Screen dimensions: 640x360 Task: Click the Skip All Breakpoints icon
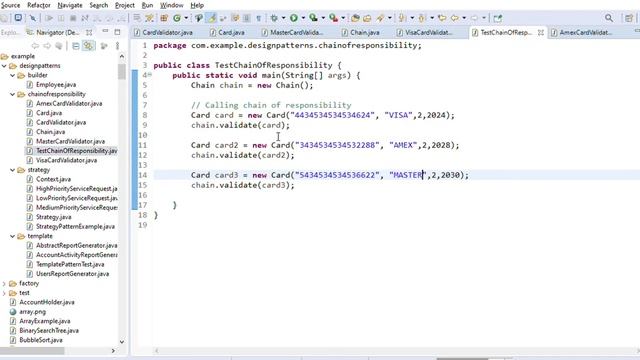(x=33, y=18)
